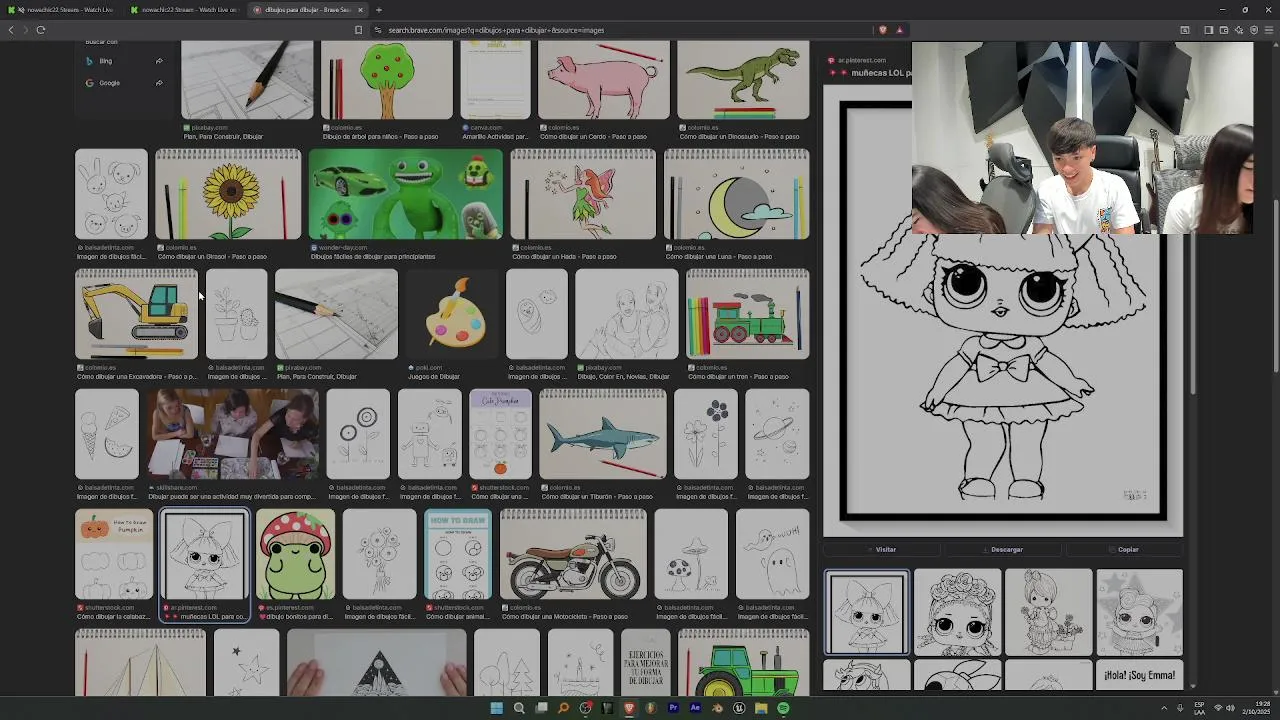Click the ESP LAA language indicator
The width and height of the screenshot is (1280, 720).
pos(1199,708)
